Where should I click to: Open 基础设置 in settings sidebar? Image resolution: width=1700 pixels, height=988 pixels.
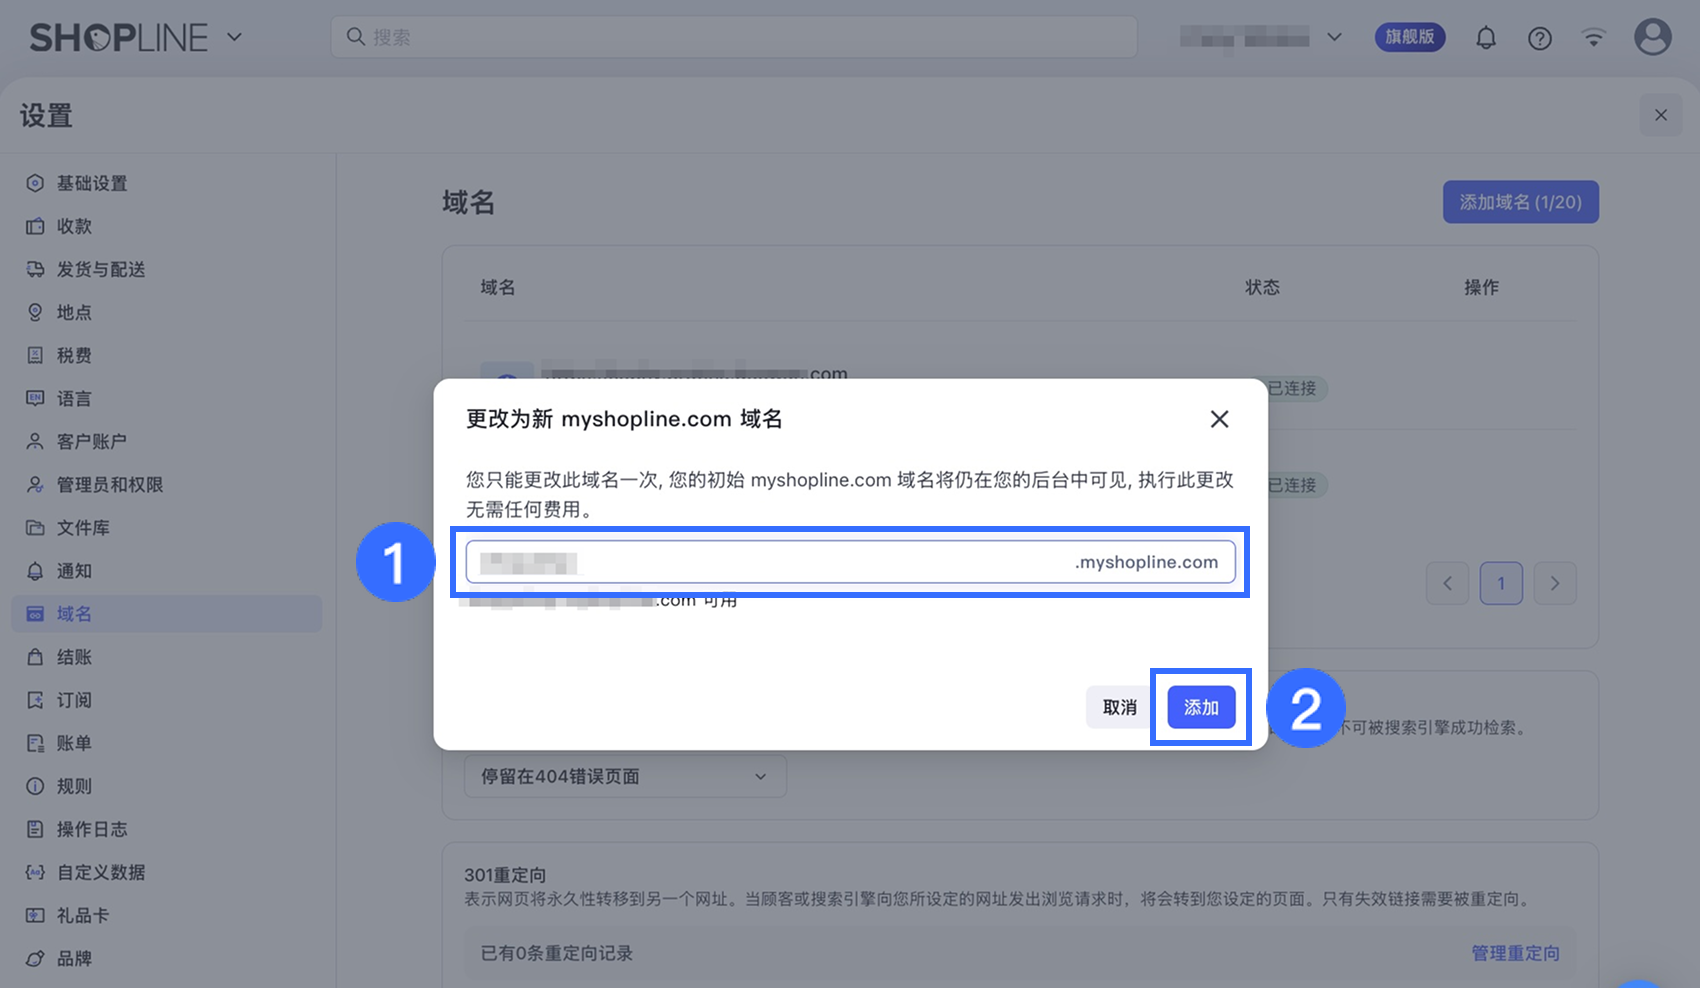92,183
